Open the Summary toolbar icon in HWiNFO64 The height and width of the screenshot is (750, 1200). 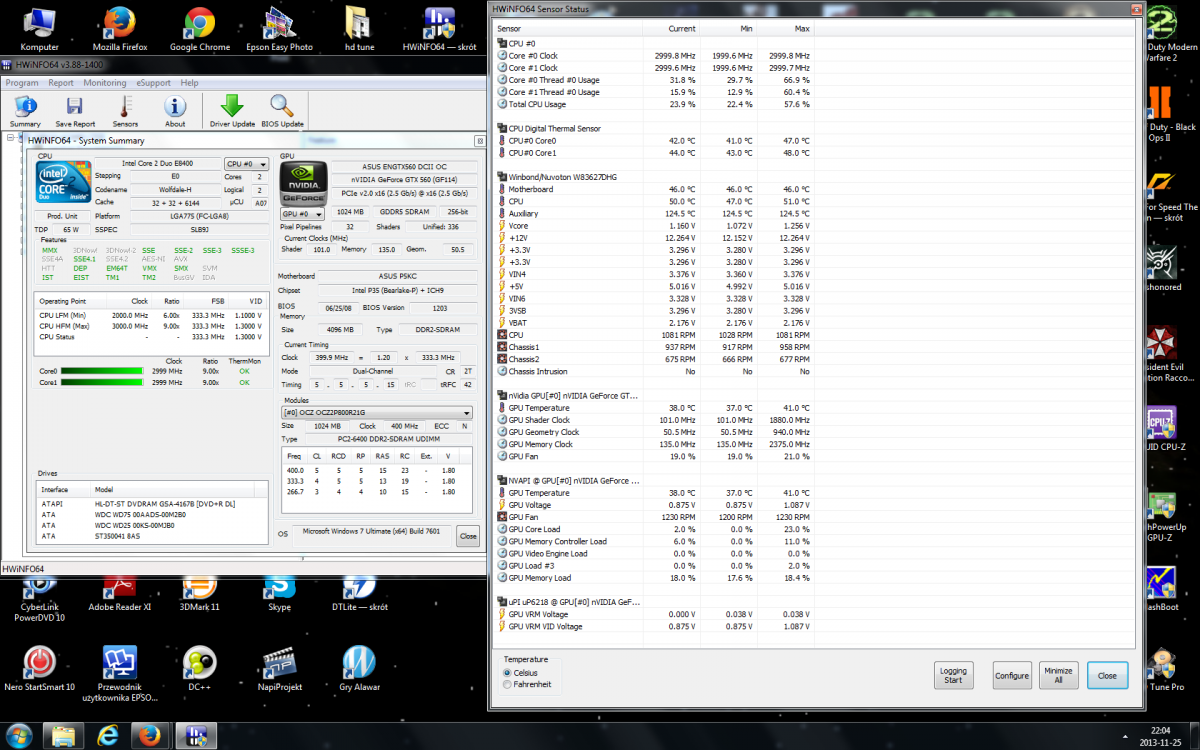pos(26,111)
